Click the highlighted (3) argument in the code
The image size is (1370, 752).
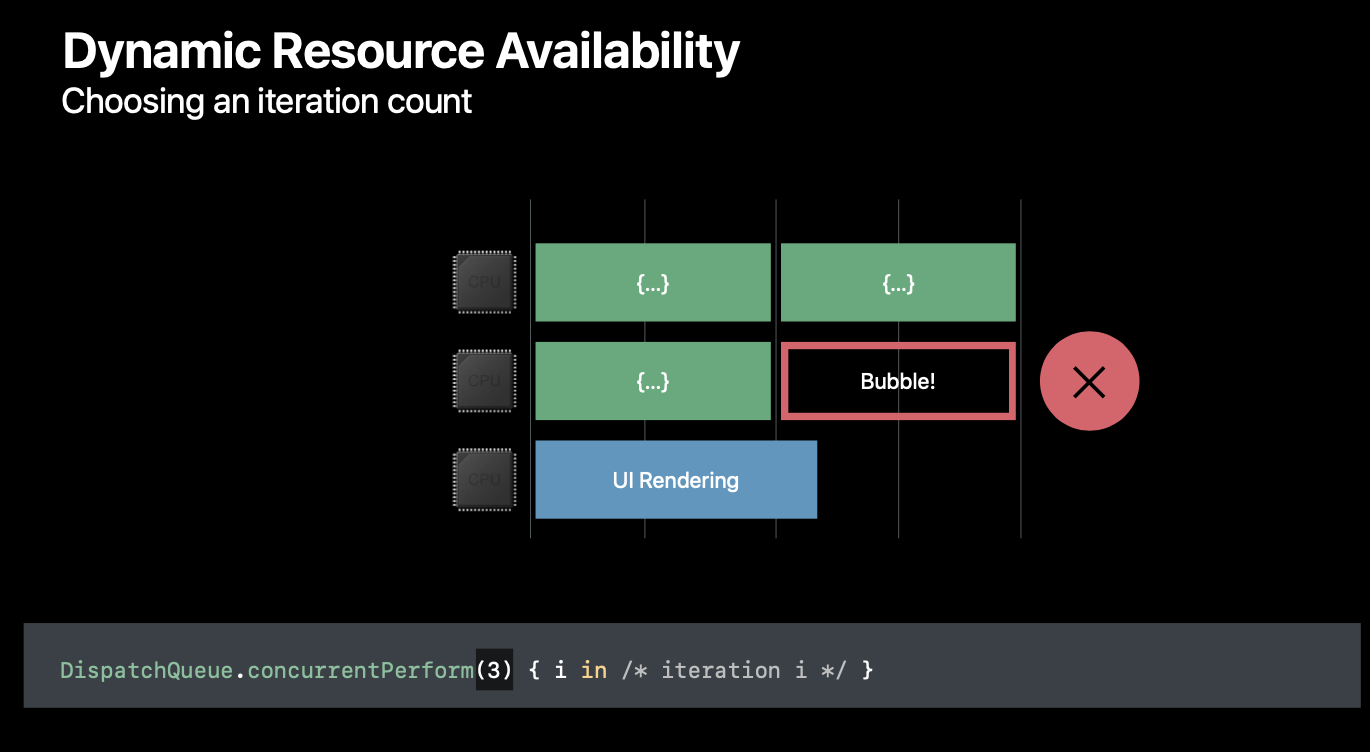pyautogui.click(x=494, y=670)
